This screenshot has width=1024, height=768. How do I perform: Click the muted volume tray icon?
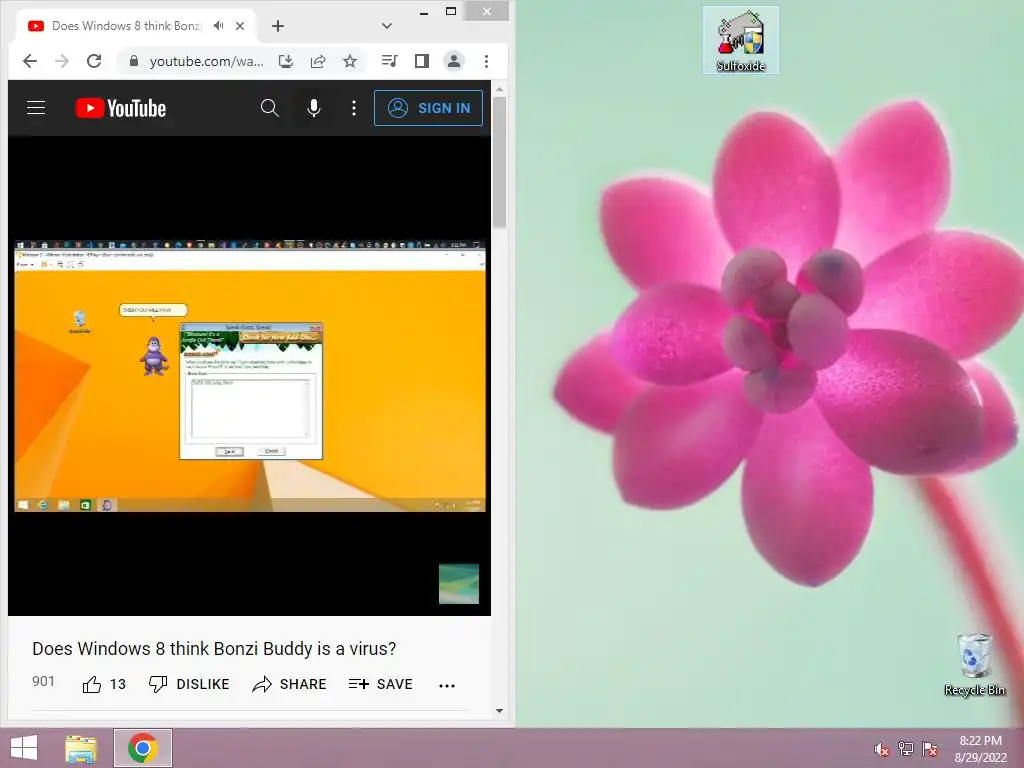pos(882,749)
